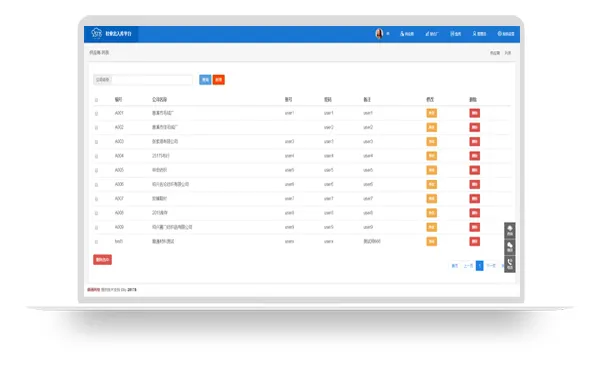Click the top icon in the floating side widget

point(510,231)
